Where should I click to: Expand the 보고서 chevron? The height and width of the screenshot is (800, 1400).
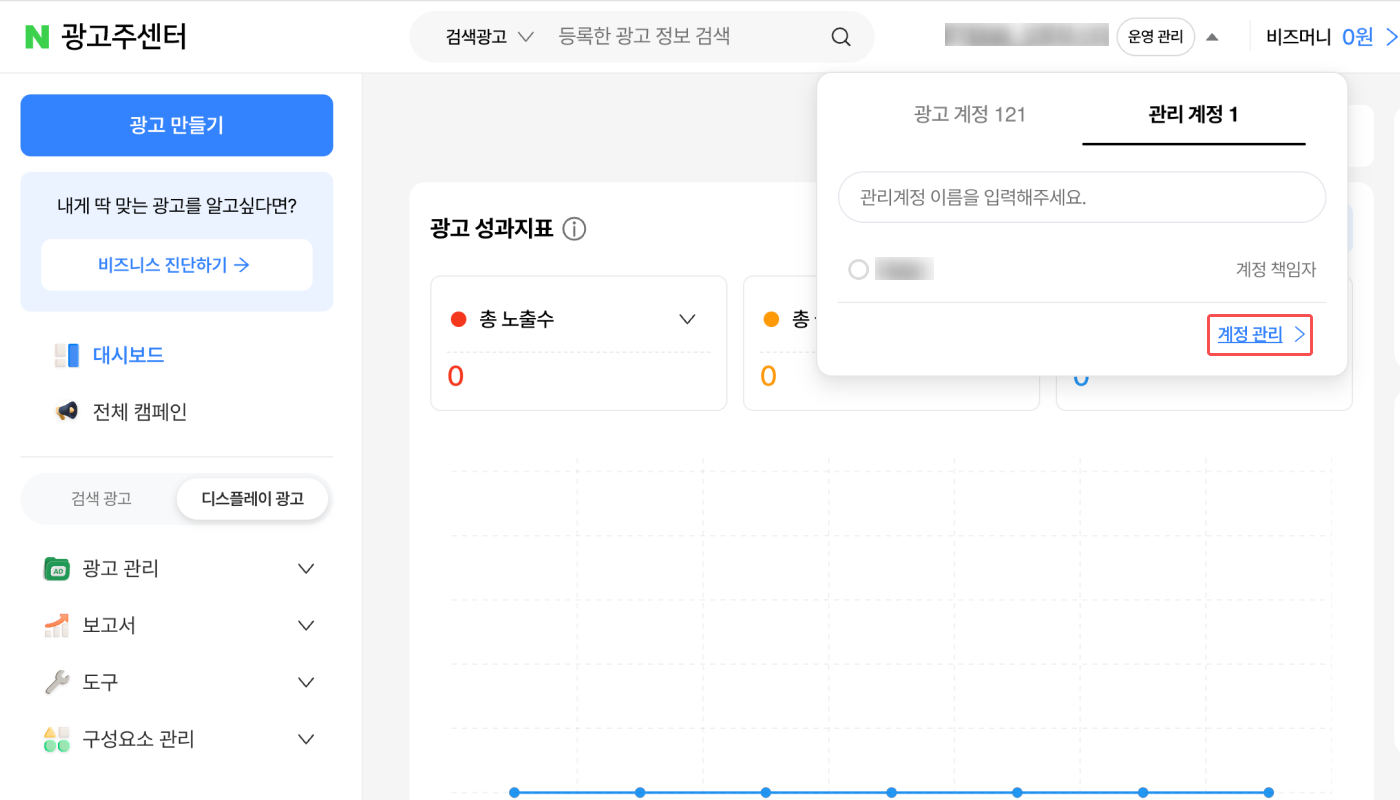pos(307,626)
